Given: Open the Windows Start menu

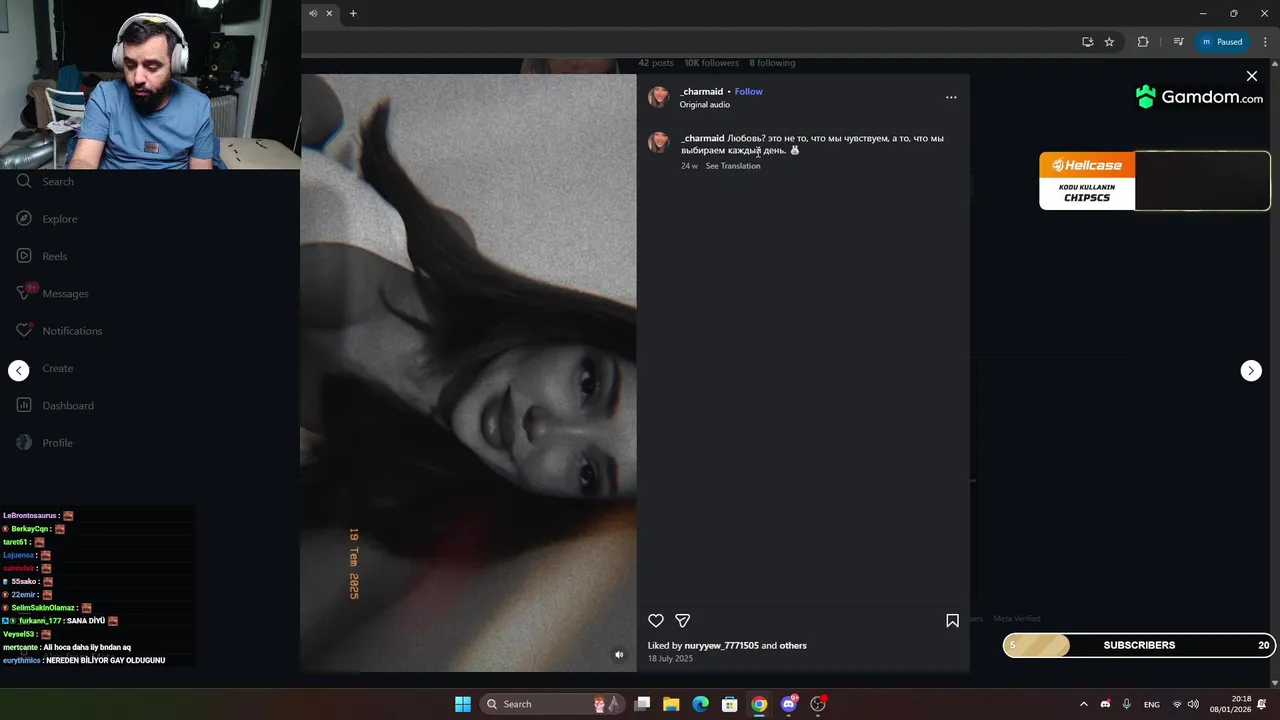Looking at the screenshot, I should [x=463, y=704].
